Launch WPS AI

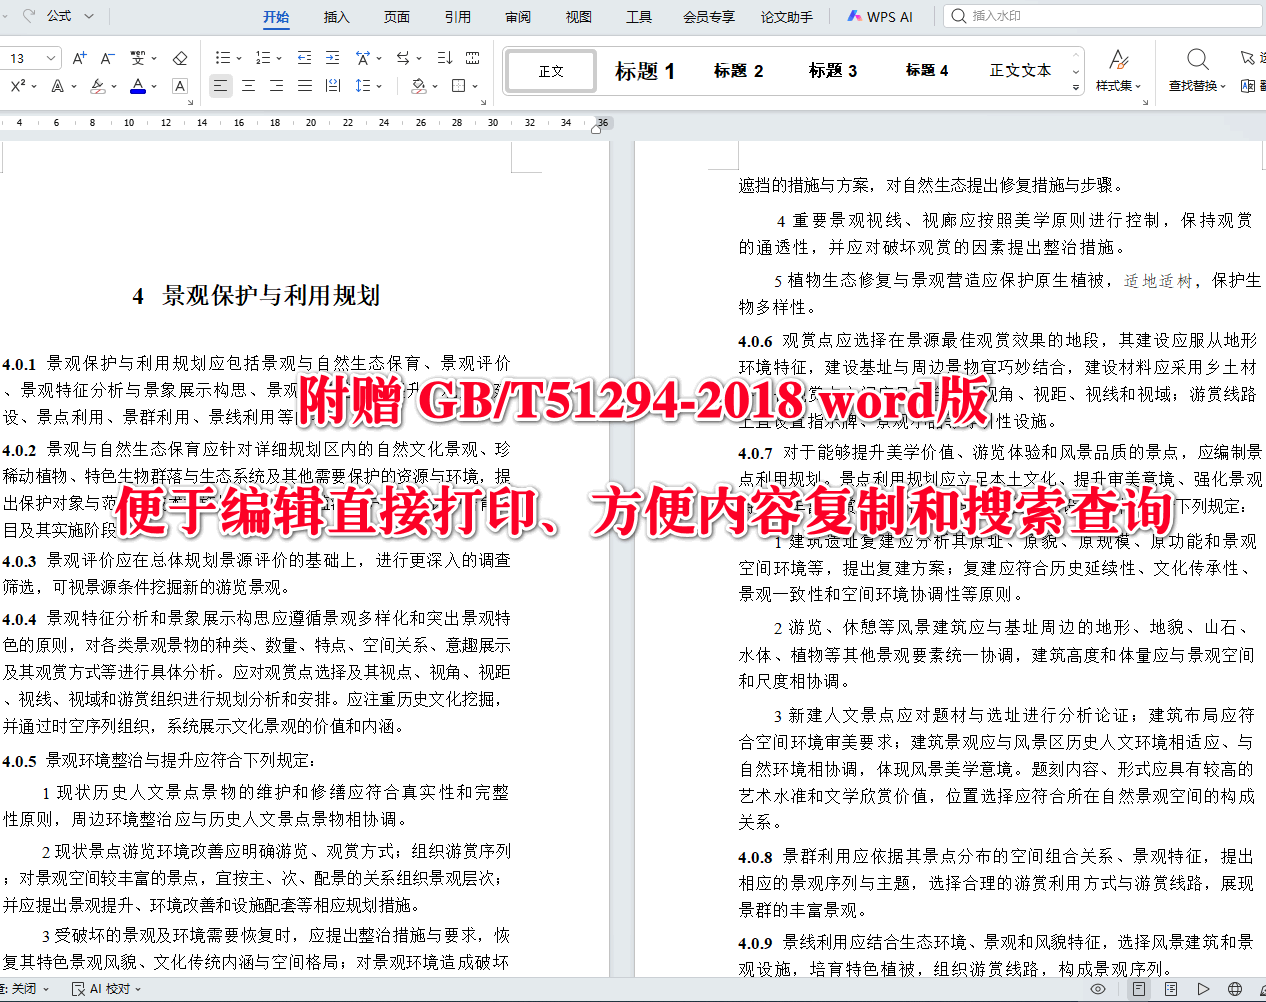pos(880,17)
